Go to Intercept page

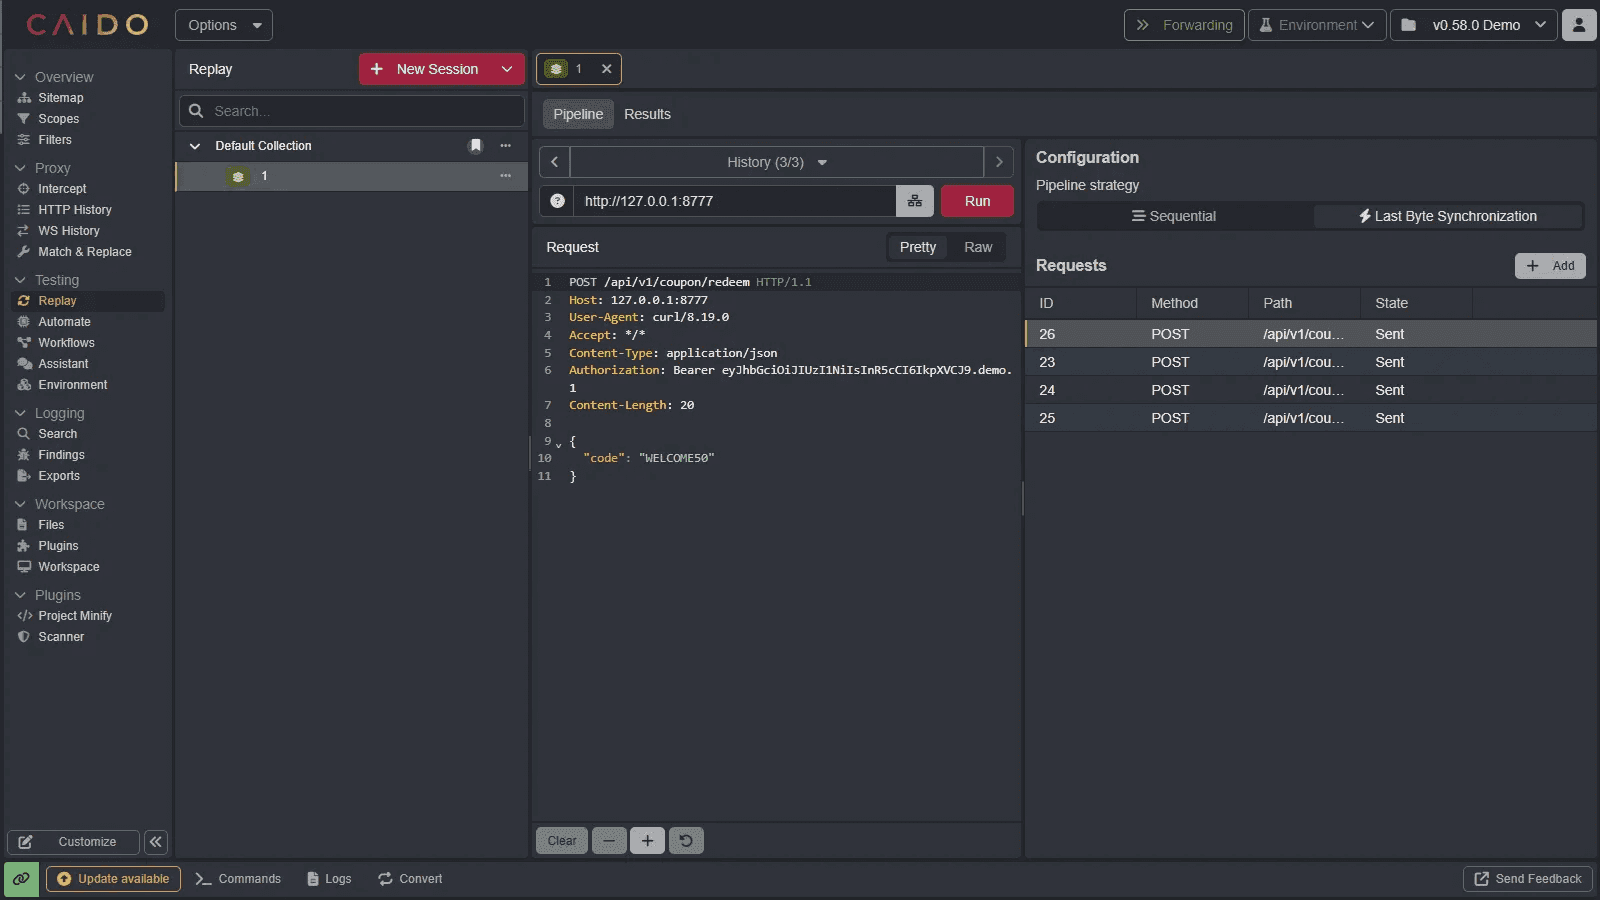click(x=62, y=189)
